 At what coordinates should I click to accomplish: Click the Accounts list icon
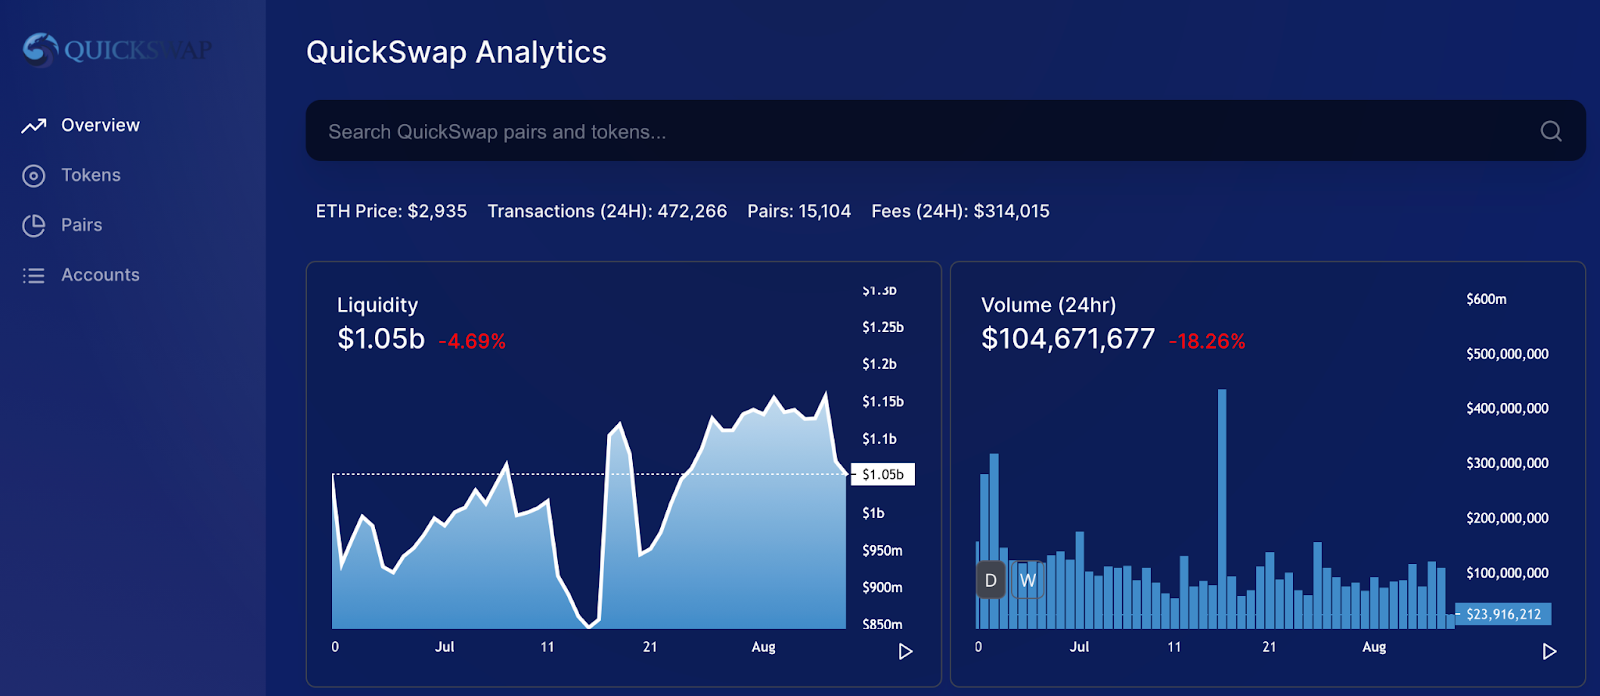tap(34, 276)
